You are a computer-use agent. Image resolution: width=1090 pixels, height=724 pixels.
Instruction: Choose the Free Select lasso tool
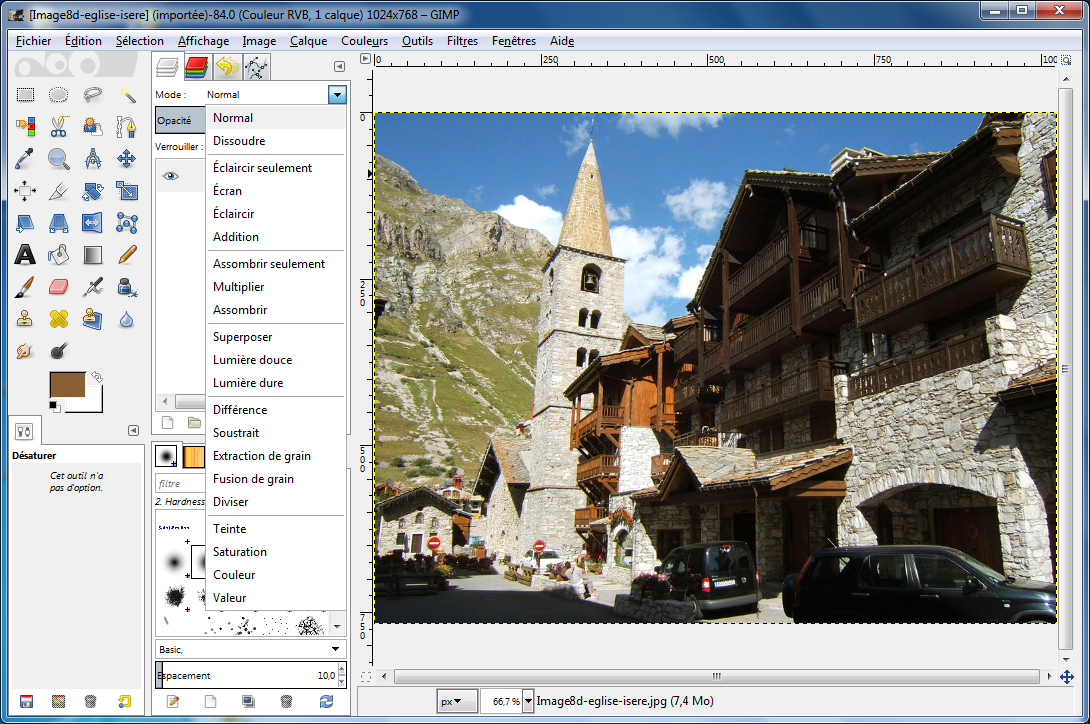pos(92,95)
